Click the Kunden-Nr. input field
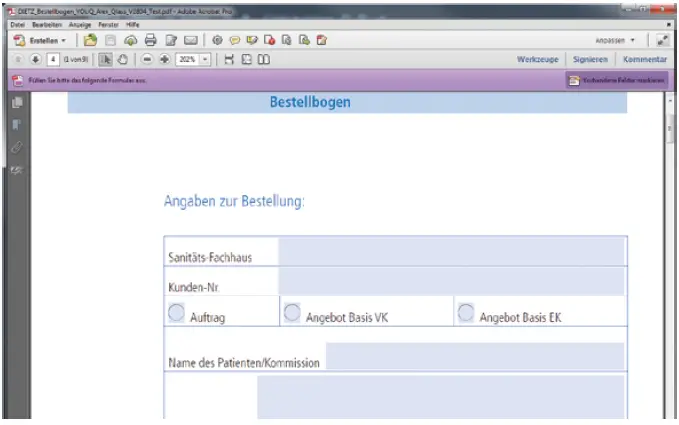The width and height of the screenshot is (679, 425). [x=451, y=282]
